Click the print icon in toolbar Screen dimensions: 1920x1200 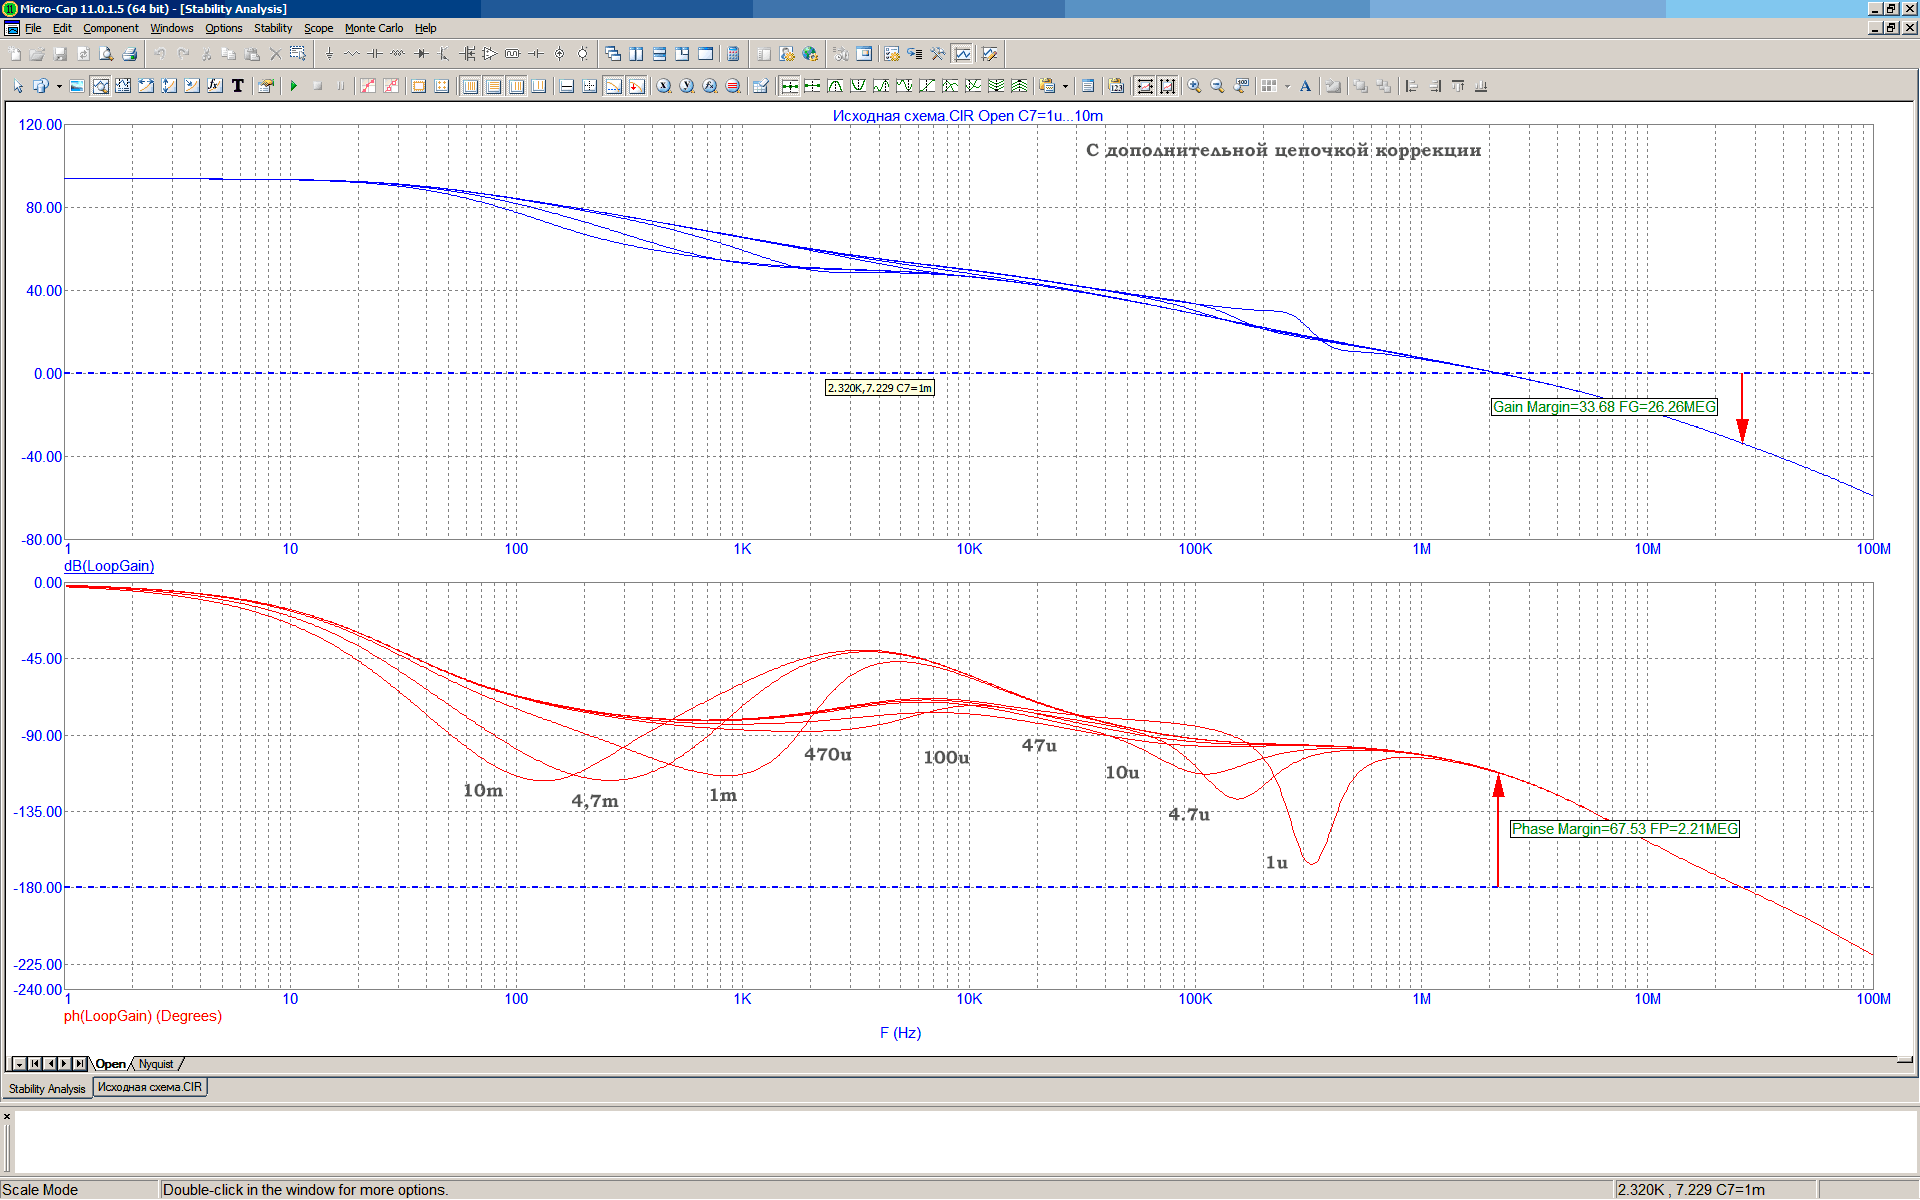129,54
